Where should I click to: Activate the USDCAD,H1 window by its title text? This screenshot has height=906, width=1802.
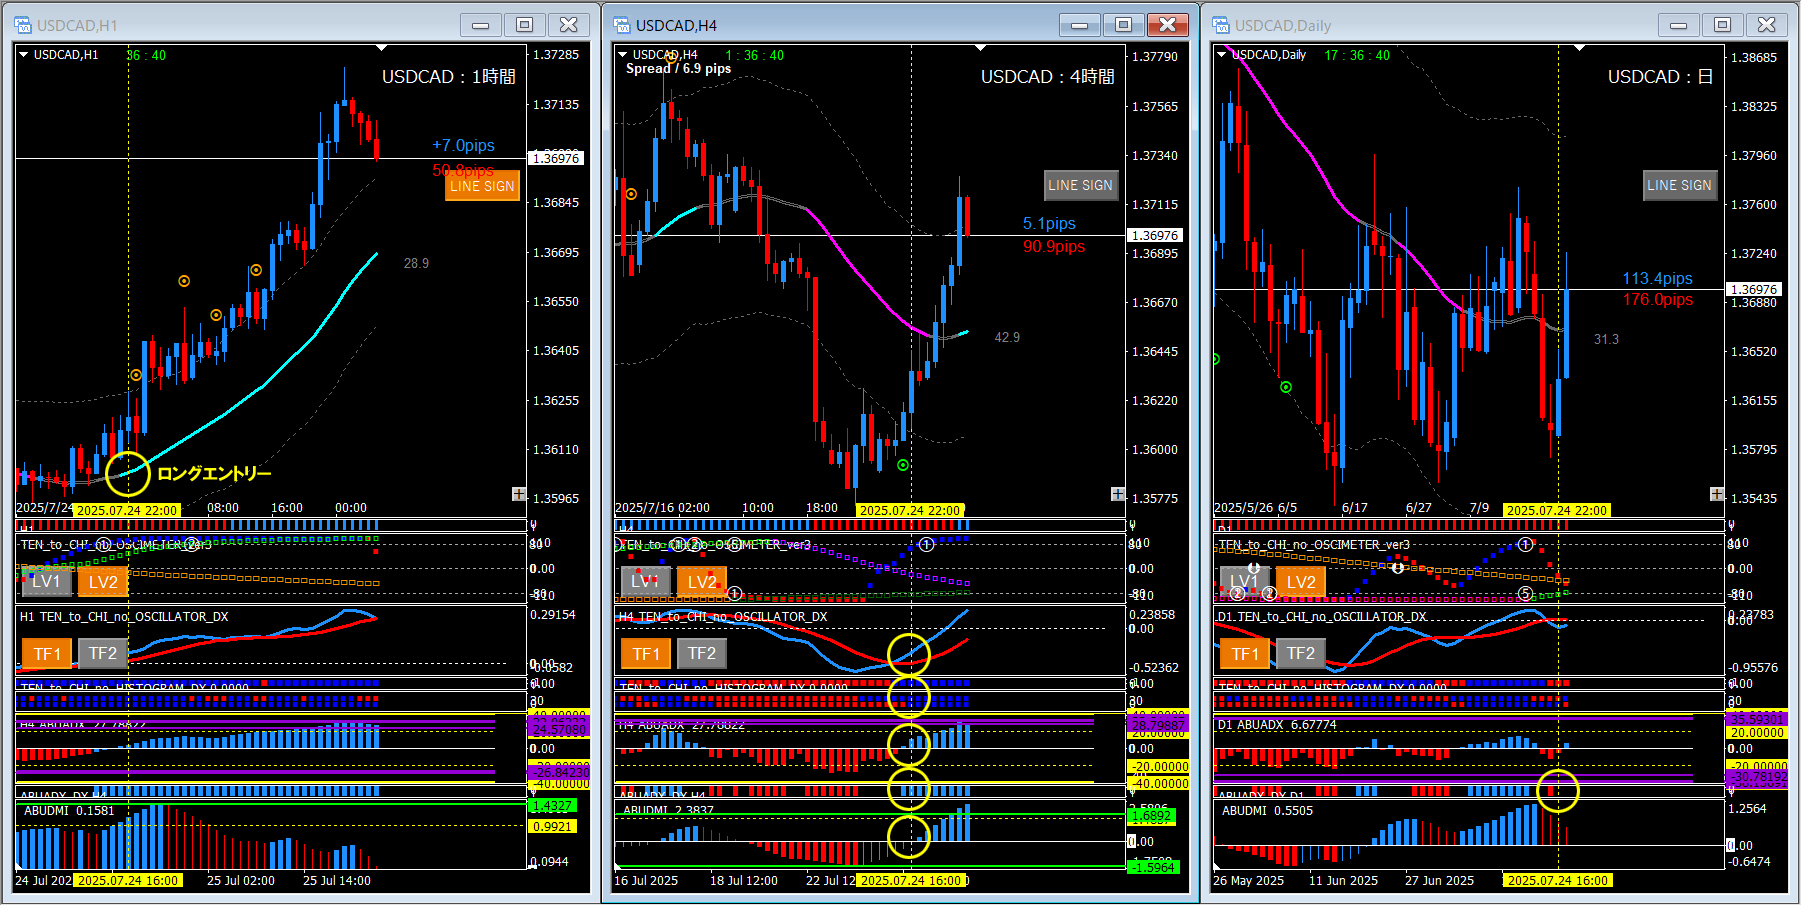tap(77, 26)
